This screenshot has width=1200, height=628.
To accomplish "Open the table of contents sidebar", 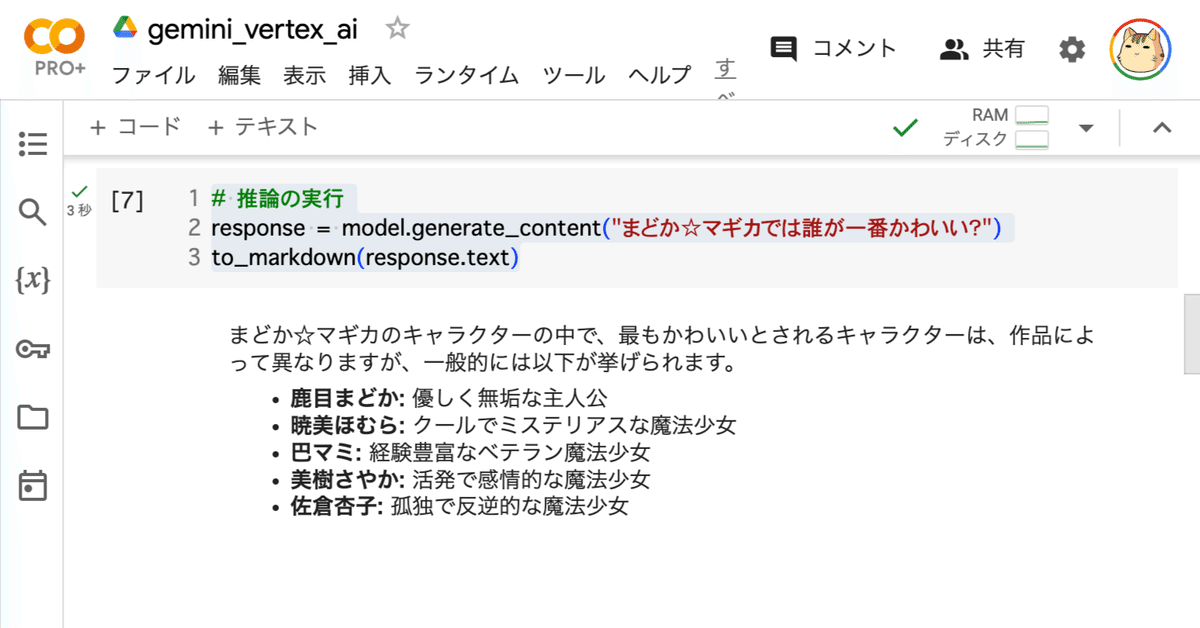I will click(x=33, y=144).
